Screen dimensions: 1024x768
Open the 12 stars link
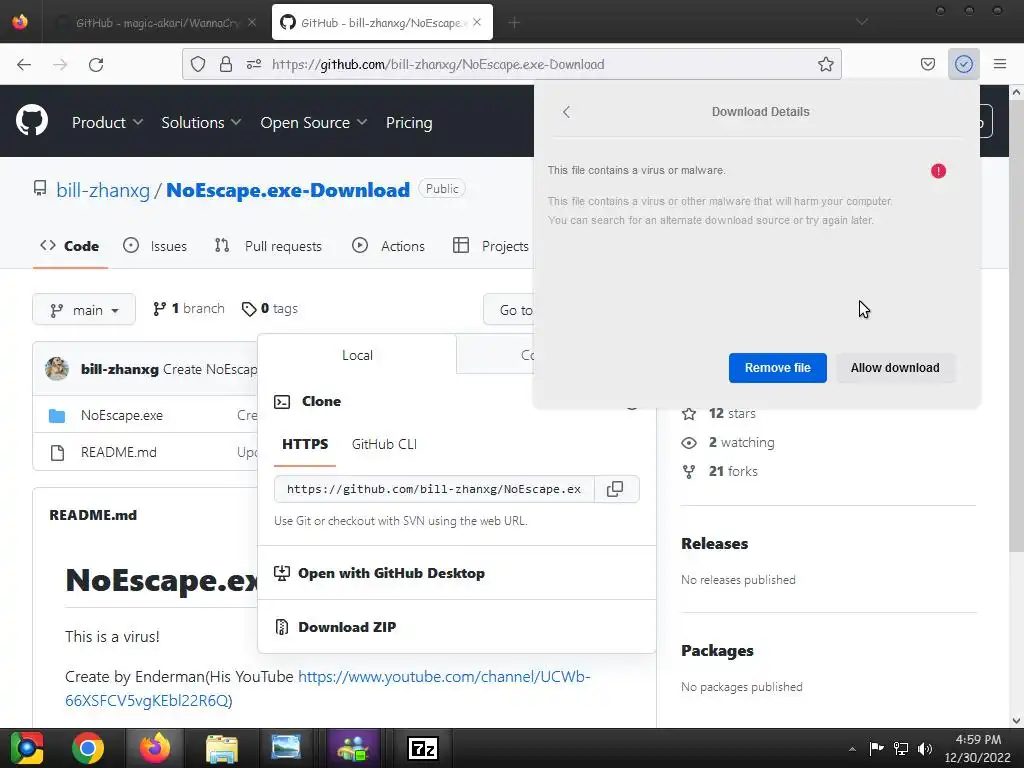pyautogui.click(x=719, y=413)
